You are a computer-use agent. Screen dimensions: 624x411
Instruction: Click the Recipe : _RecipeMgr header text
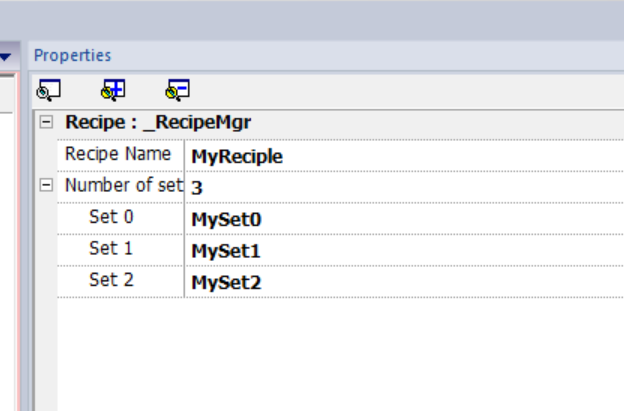tap(158, 122)
